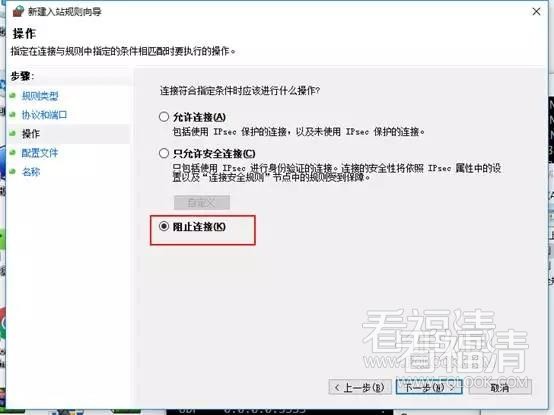Go to the 规则类型 step link
The image size is (554, 415).
pyautogui.click(x=40, y=96)
